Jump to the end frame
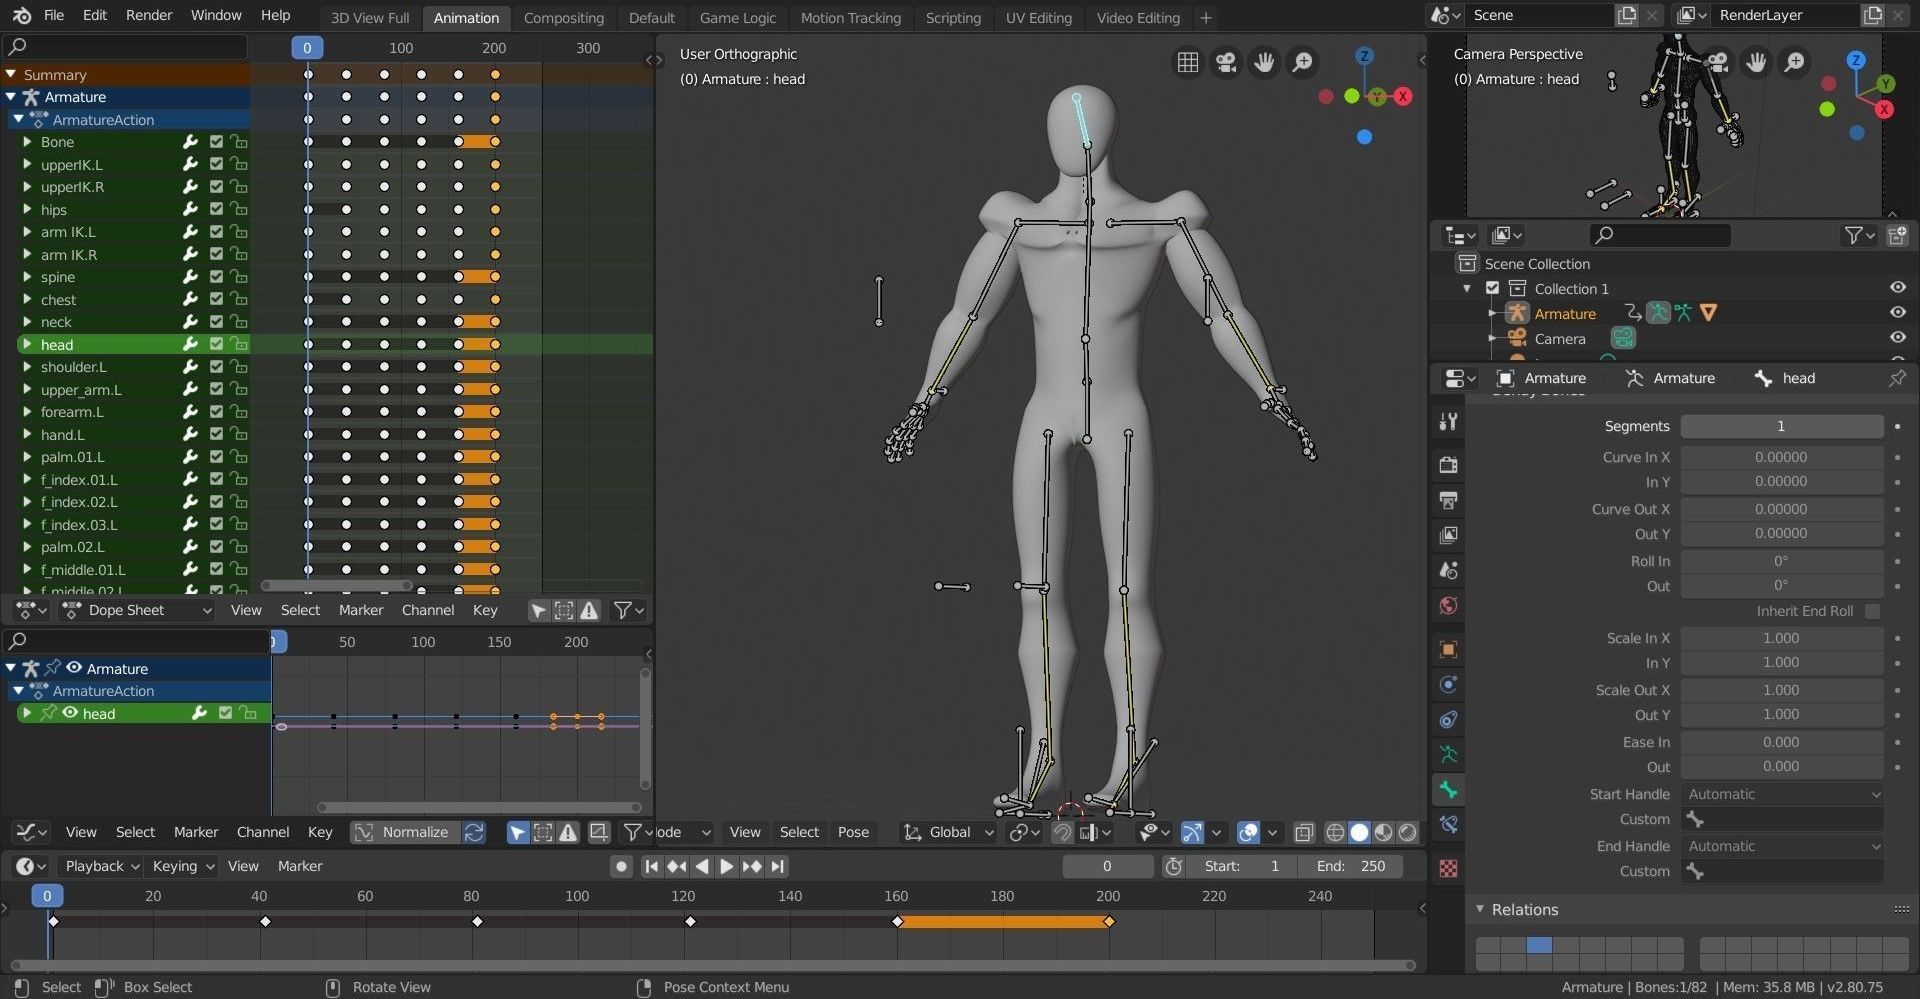 [778, 866]
